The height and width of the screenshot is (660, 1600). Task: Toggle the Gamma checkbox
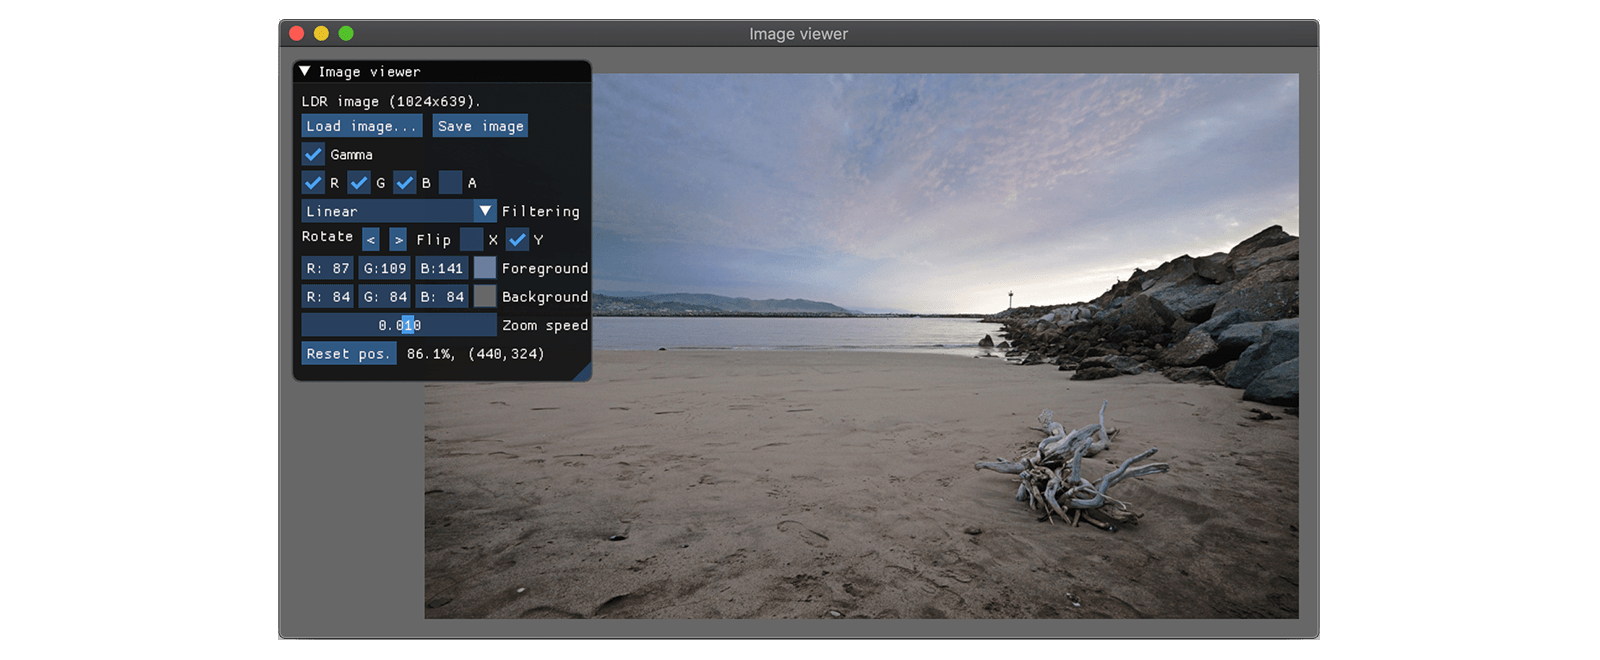[313, 154]
